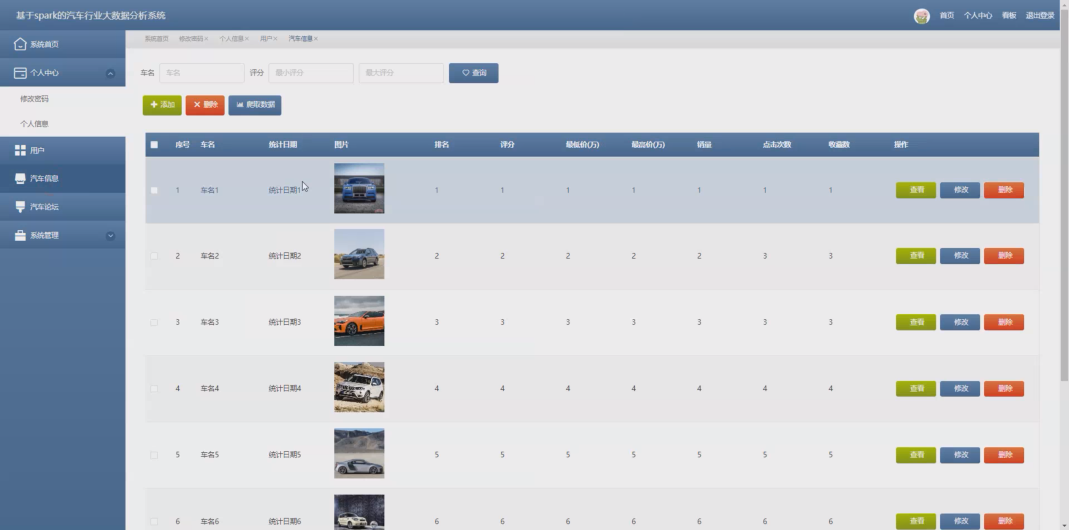Select the 用户 grid icon in sidebar
This screenshot has width=1069, height=530.
coord(20,150)
